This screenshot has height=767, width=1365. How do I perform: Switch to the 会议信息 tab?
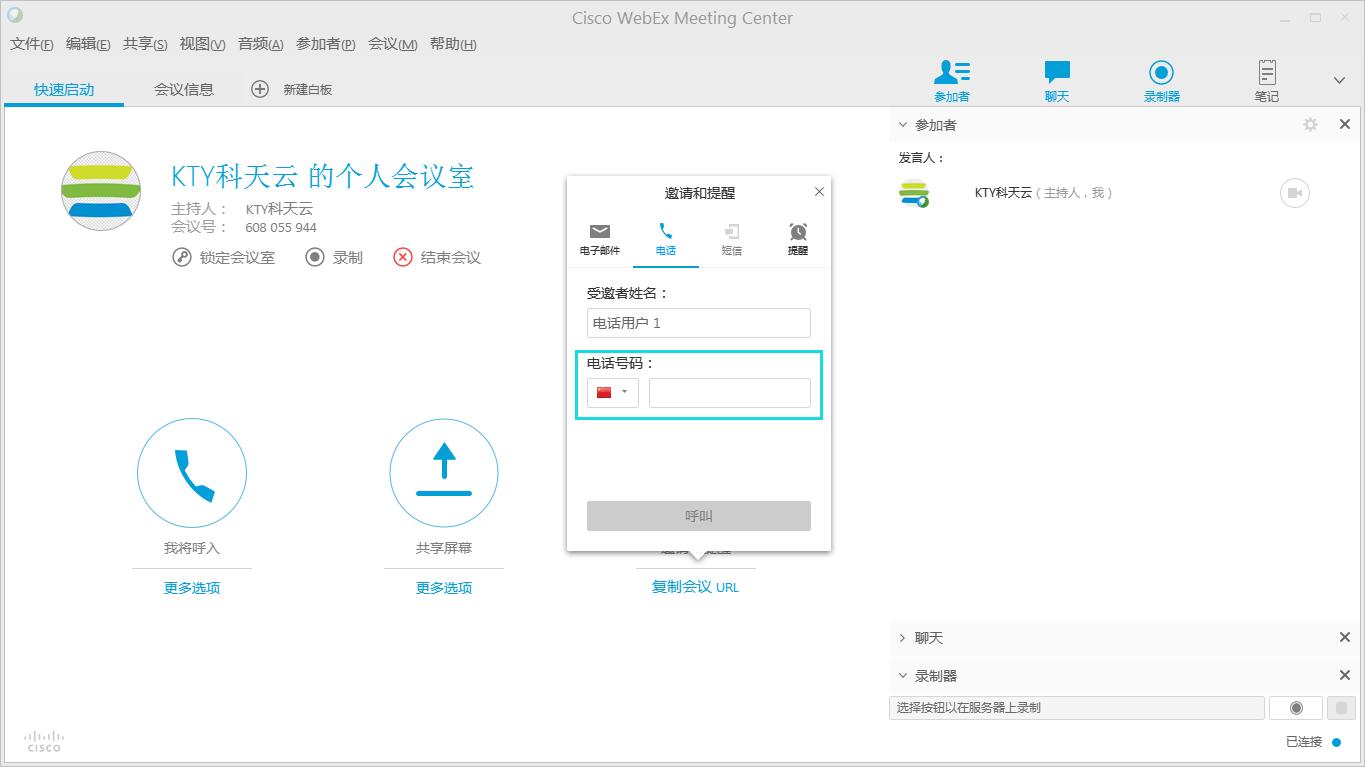click(x=184, y=89)
